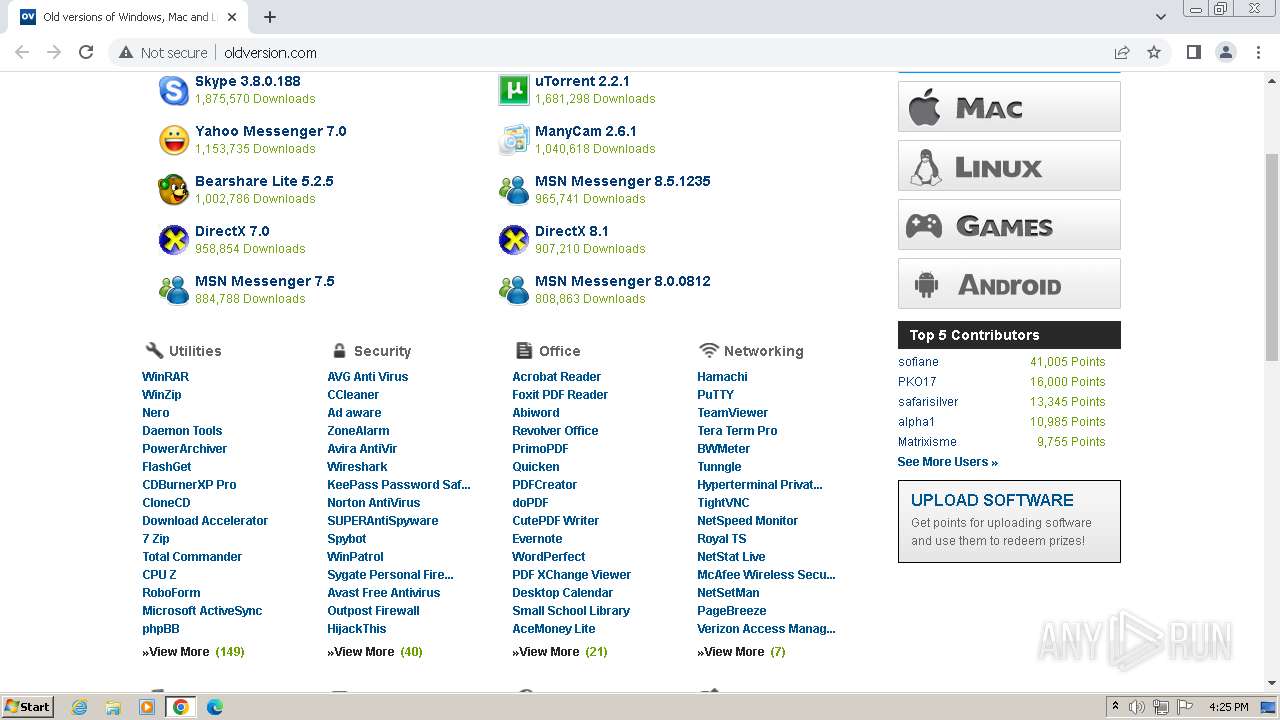Open the WinRAR link
The image size is (1280, 720).
[165, 377]
